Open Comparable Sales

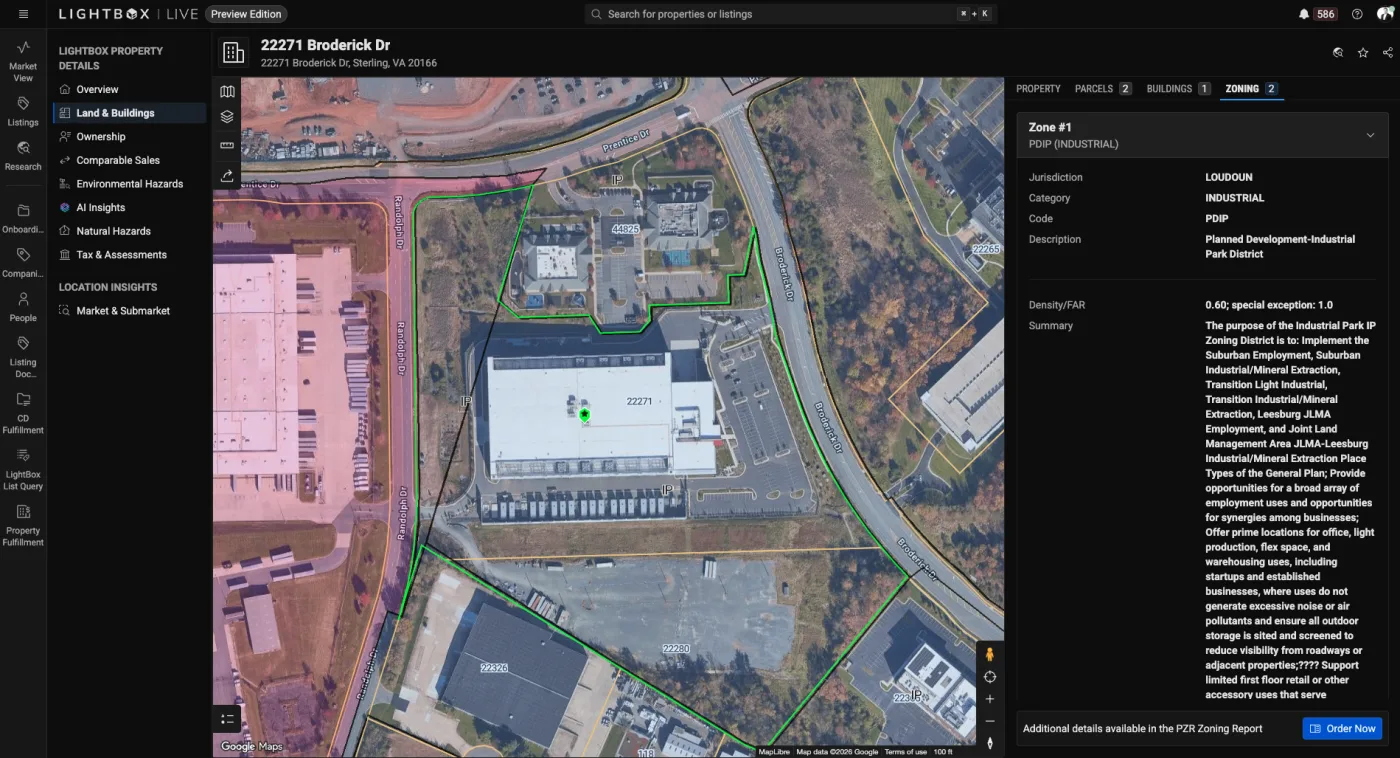pyautogui.click(x=131, y=160)
